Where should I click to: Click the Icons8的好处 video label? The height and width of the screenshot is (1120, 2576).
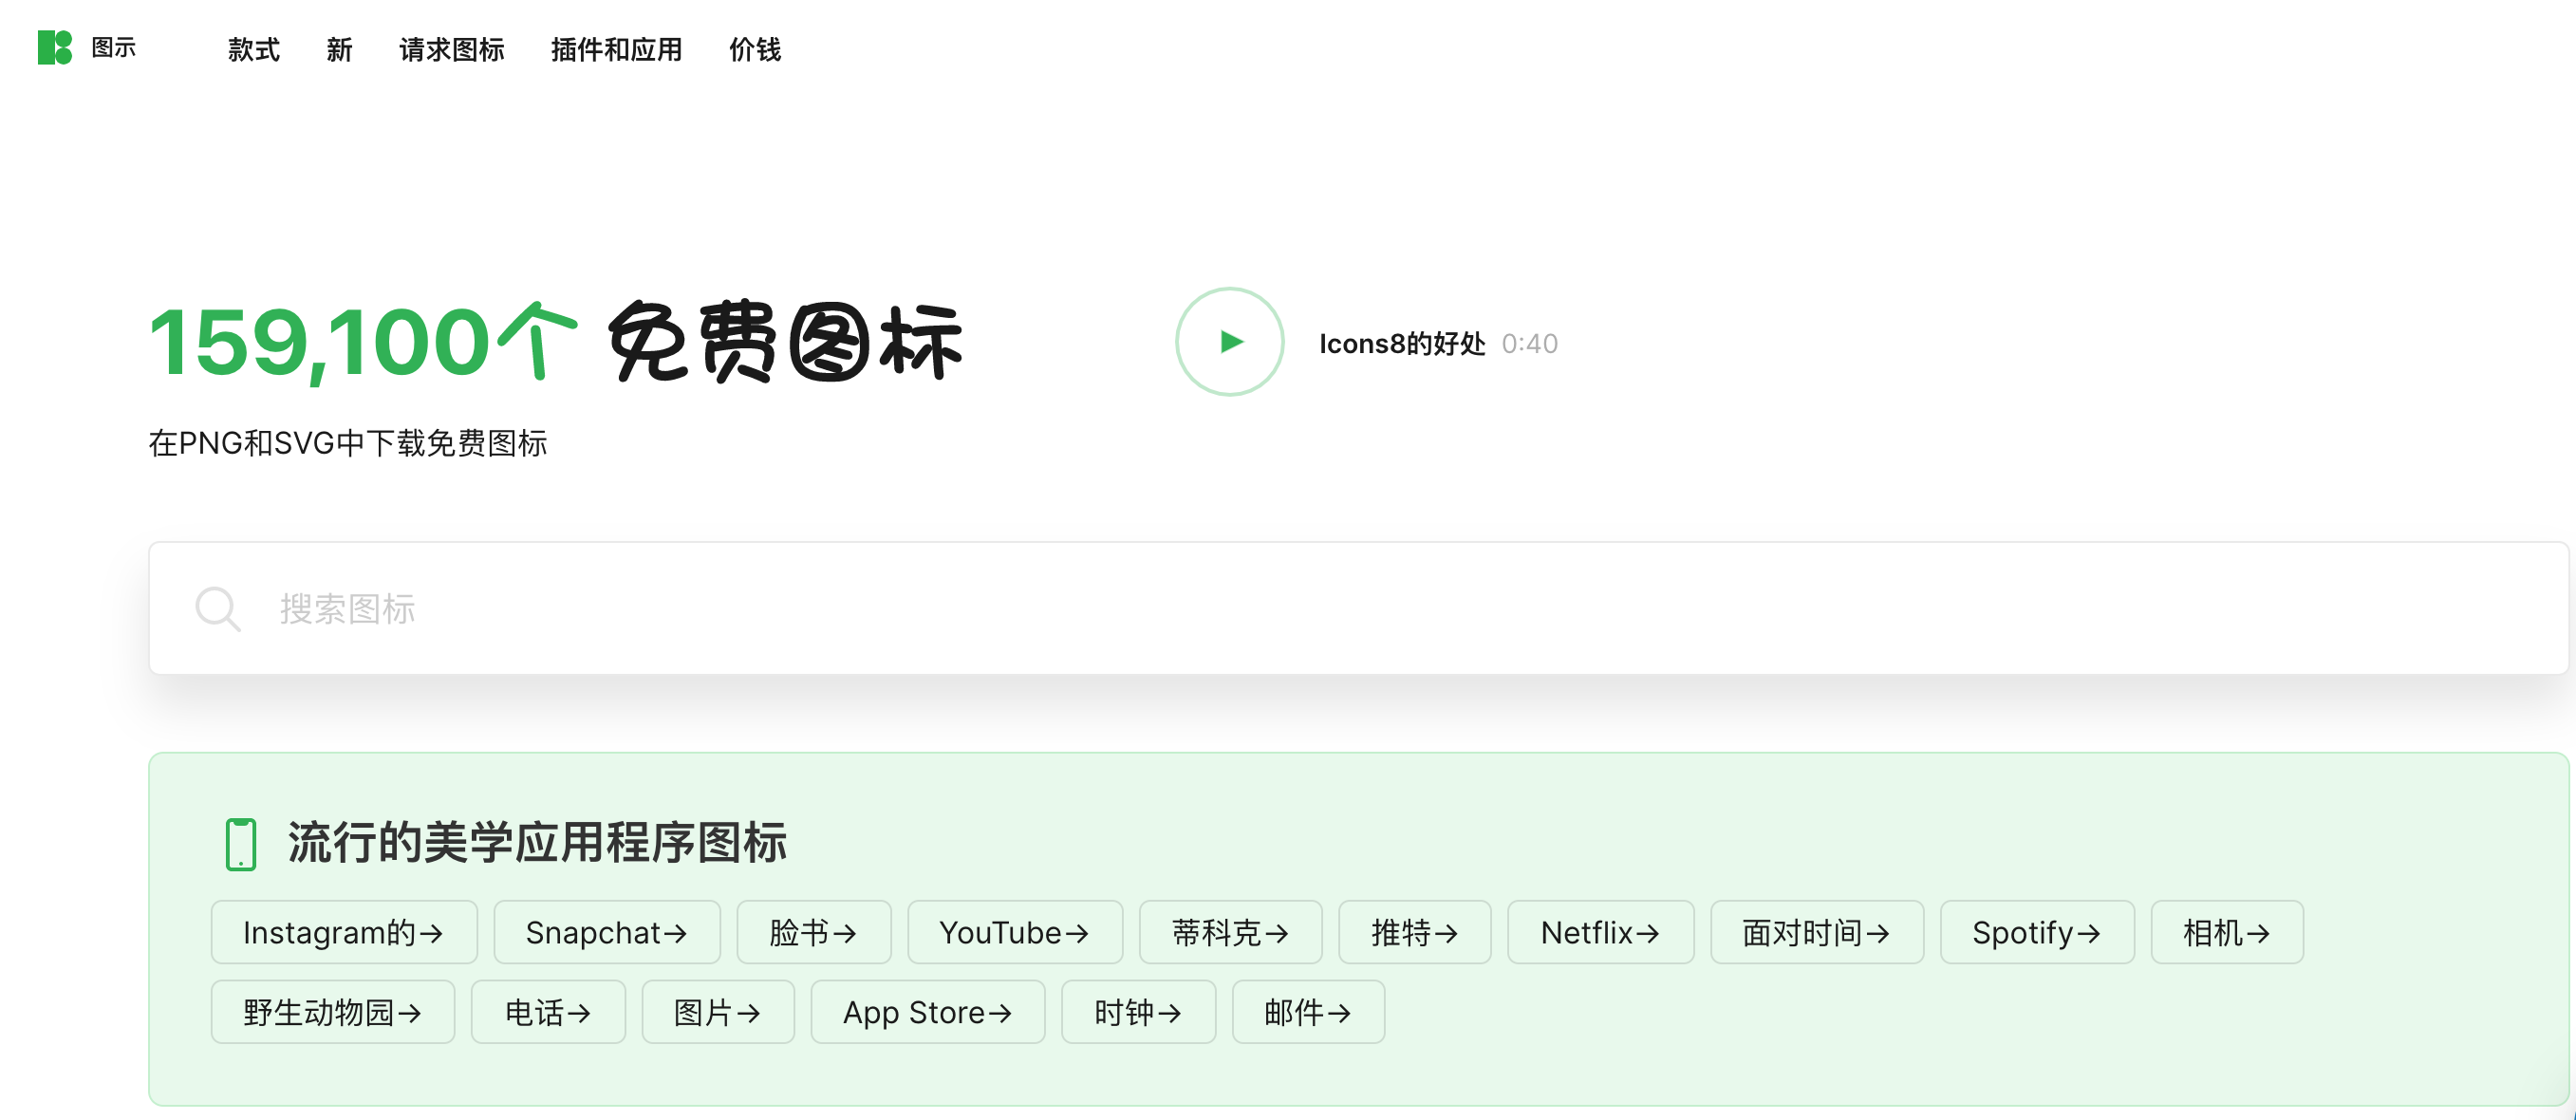tap(1401, 343)
